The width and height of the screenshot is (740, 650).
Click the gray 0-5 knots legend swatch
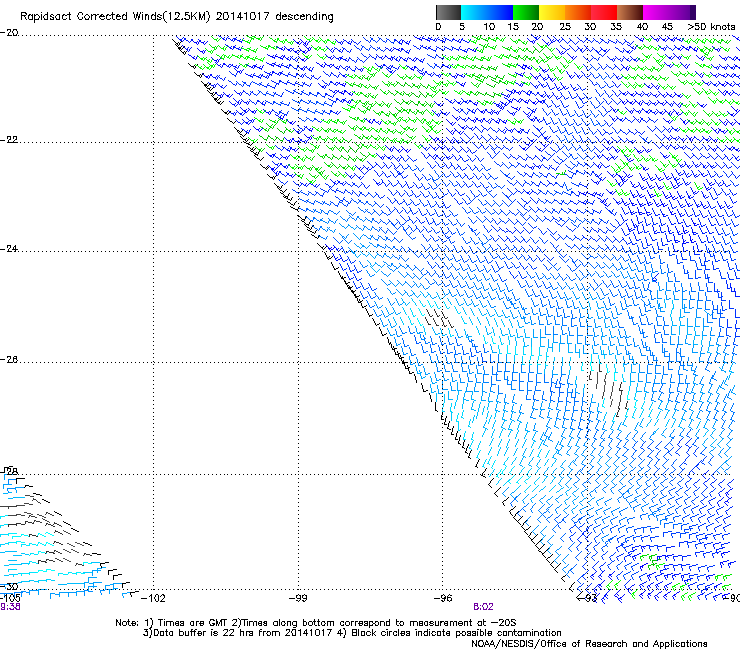click(x=448, y=12)
